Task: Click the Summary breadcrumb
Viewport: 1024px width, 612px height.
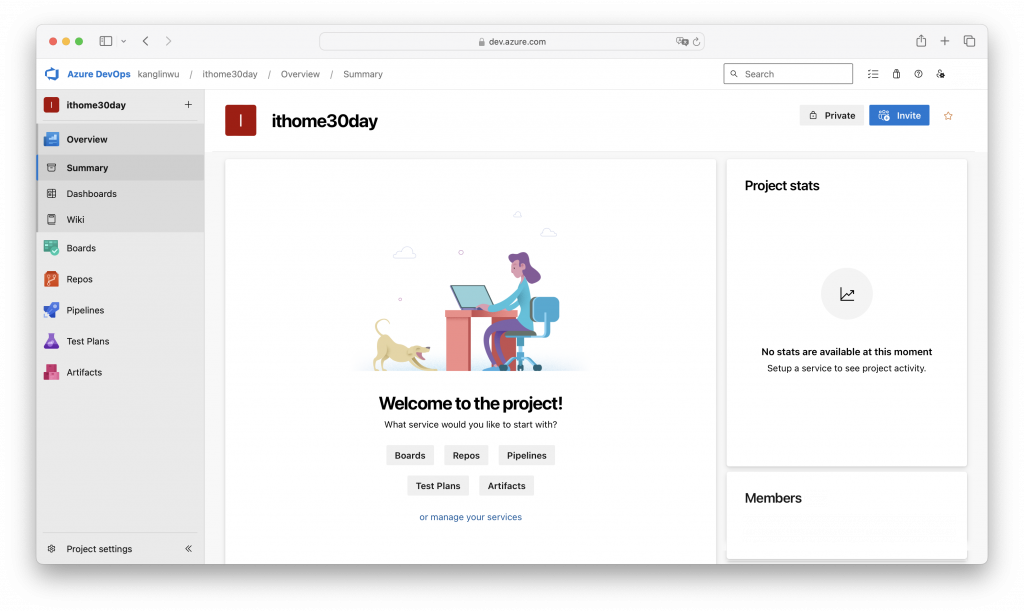Action: coord(363,74)
